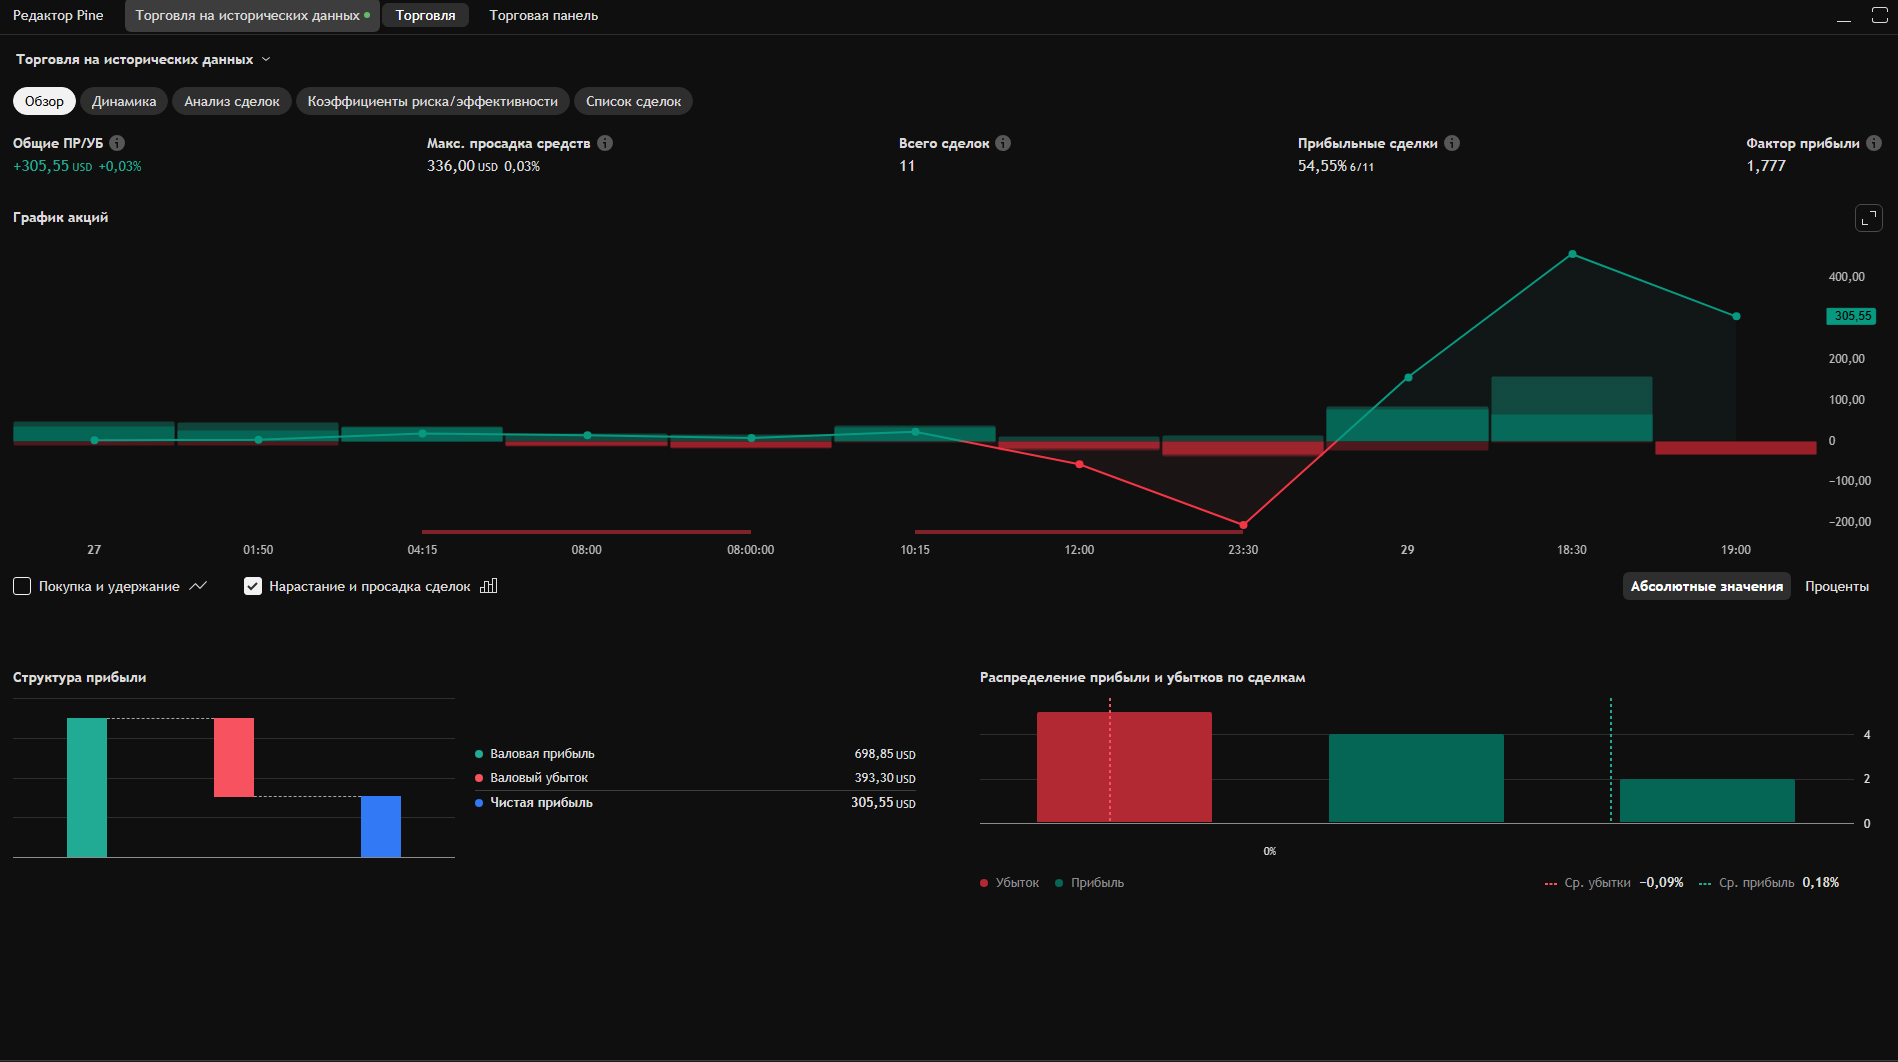
Task: Click info icon next to Фактор прибыли
Action: click(x=1874, y=143)
